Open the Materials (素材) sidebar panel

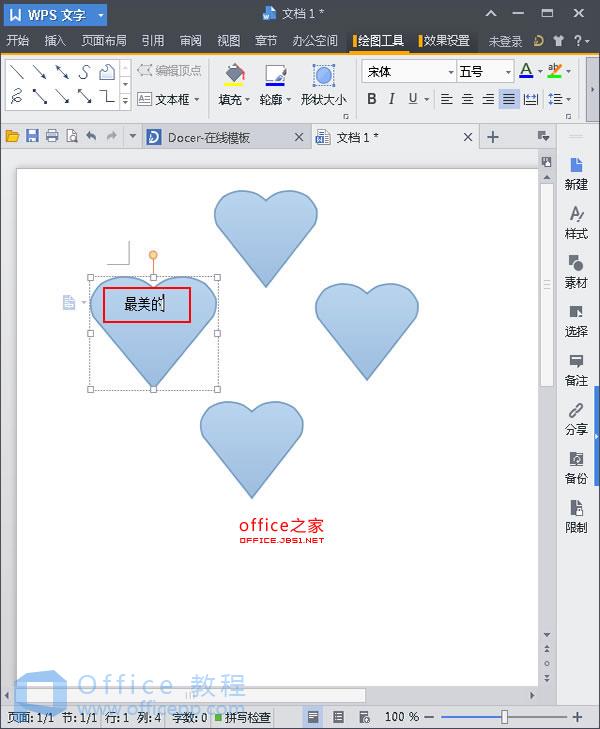[576, 272]
